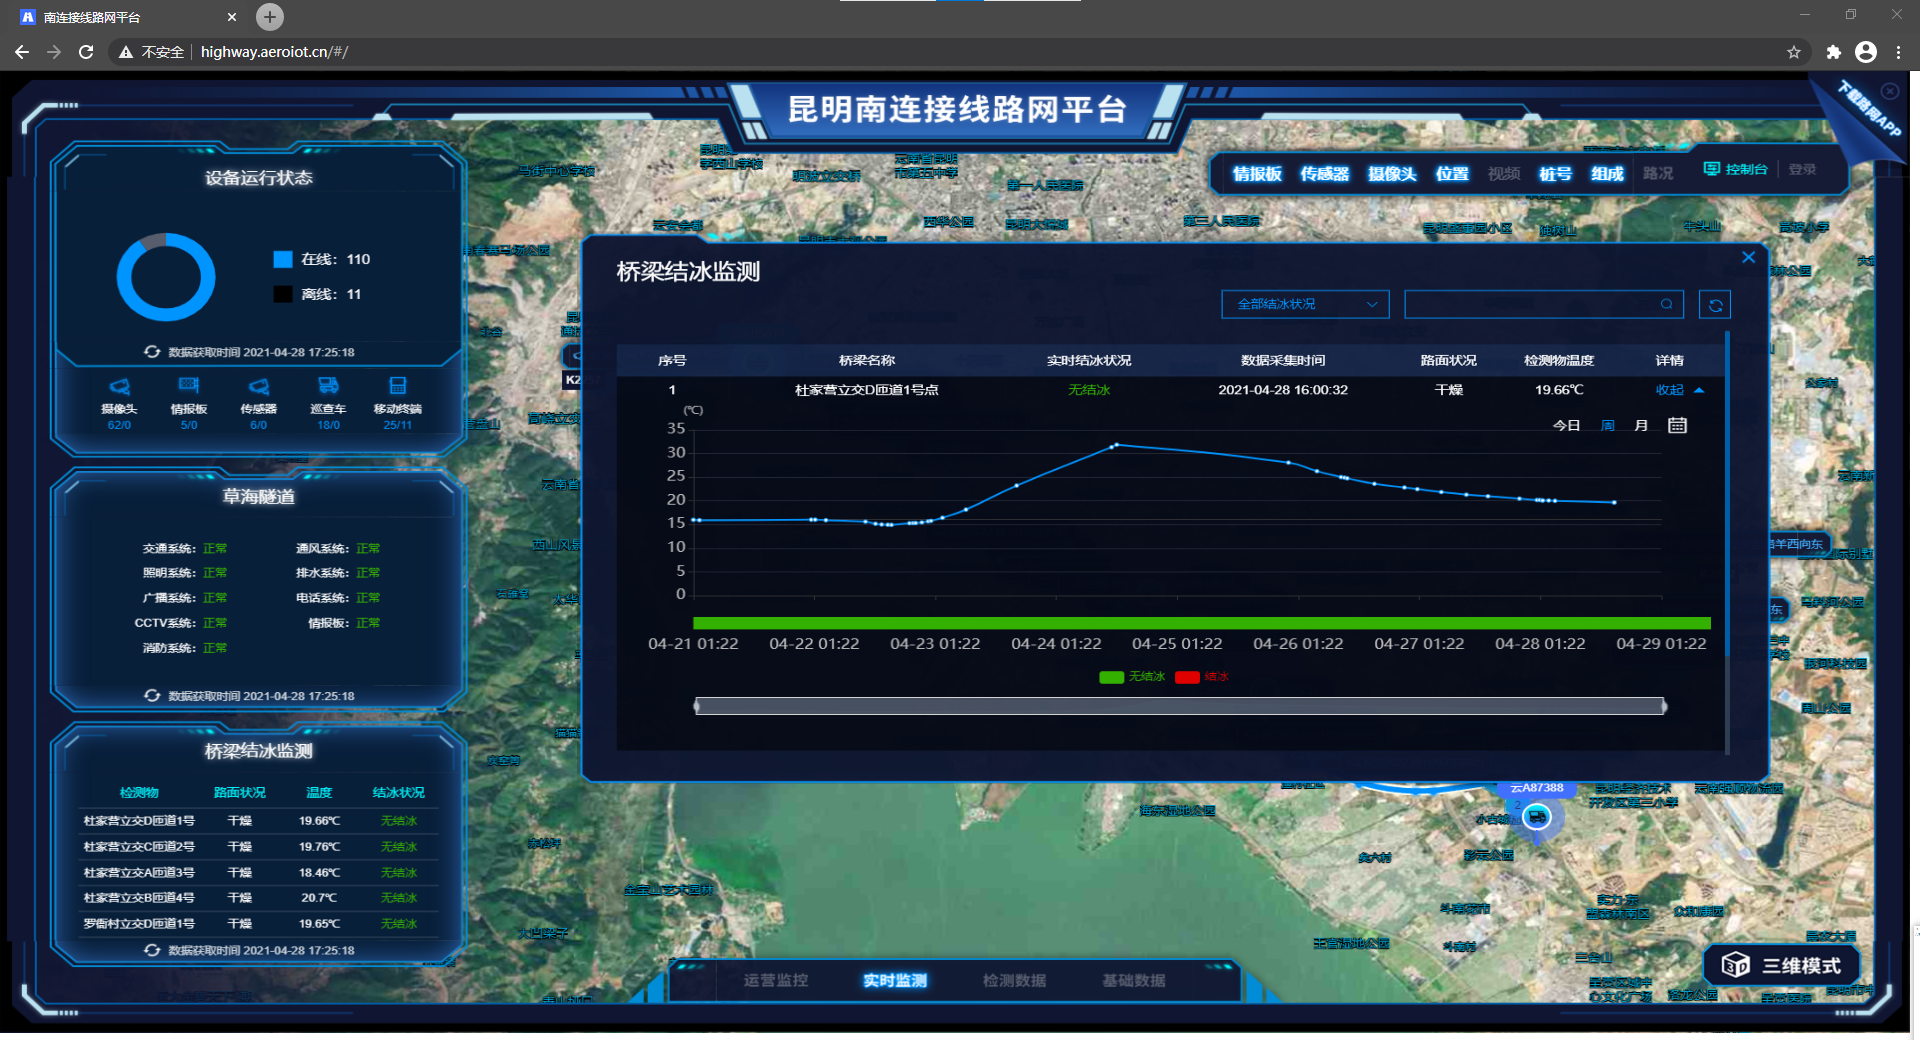The height and width of the screenshot is (1040, 1920).
Task: Toggle the 无结冰 legend series in chart
Action: point(1132,677)
